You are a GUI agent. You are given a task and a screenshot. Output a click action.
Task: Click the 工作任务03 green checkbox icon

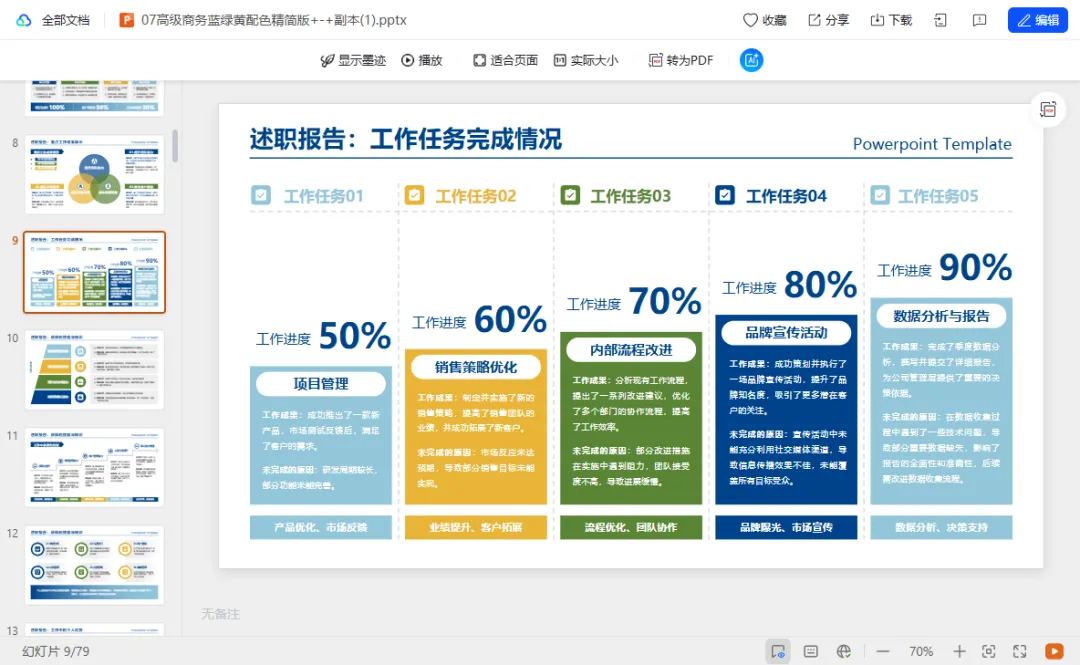(570, 195)
